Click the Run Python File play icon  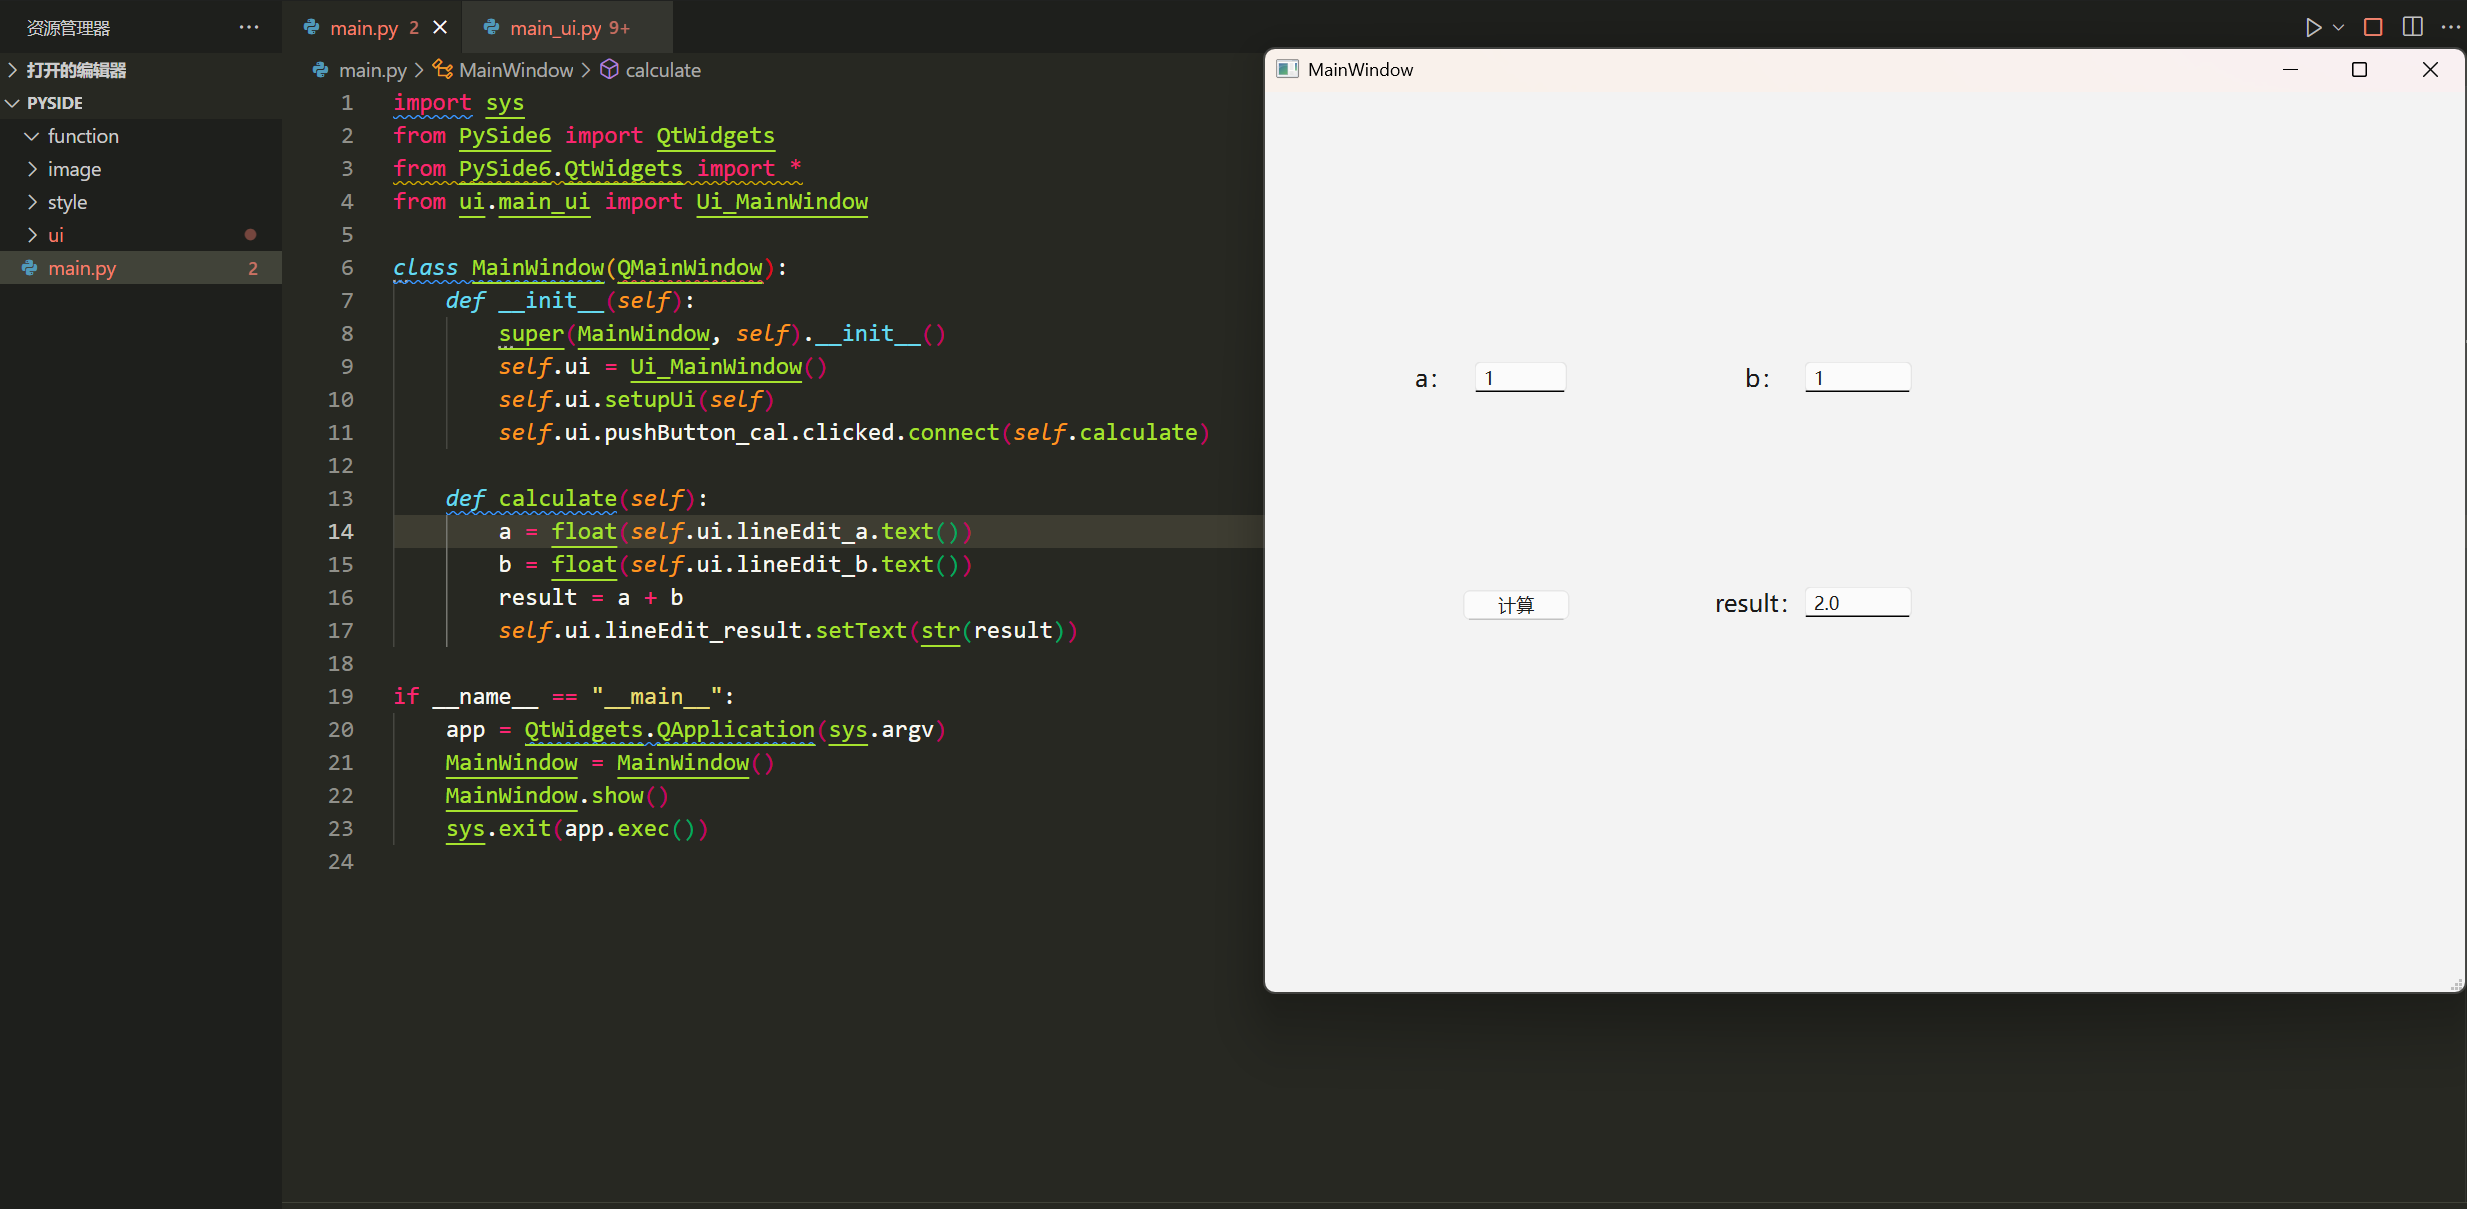click(x=2312, y=27)
